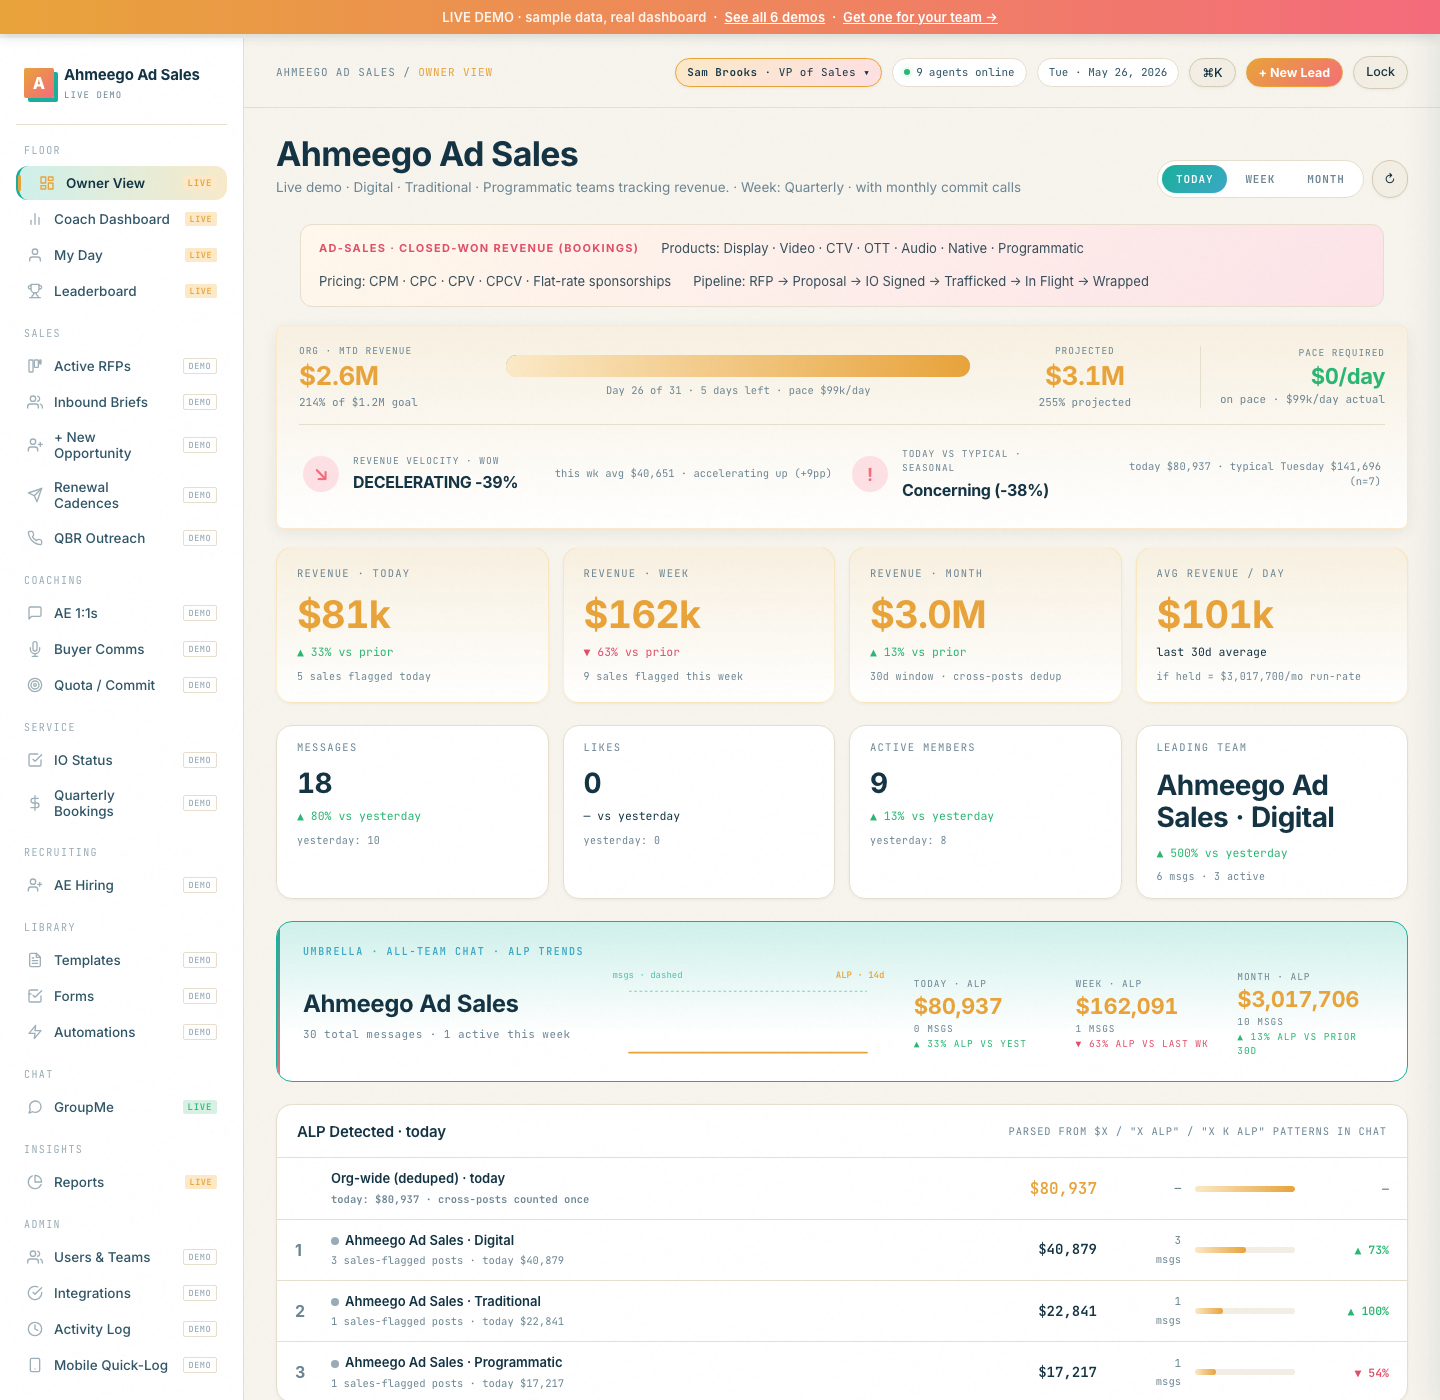This screenshot has height=1400, width=1440.
Task: Select Renewal Cadences menu item
Action: pos(121,495)
